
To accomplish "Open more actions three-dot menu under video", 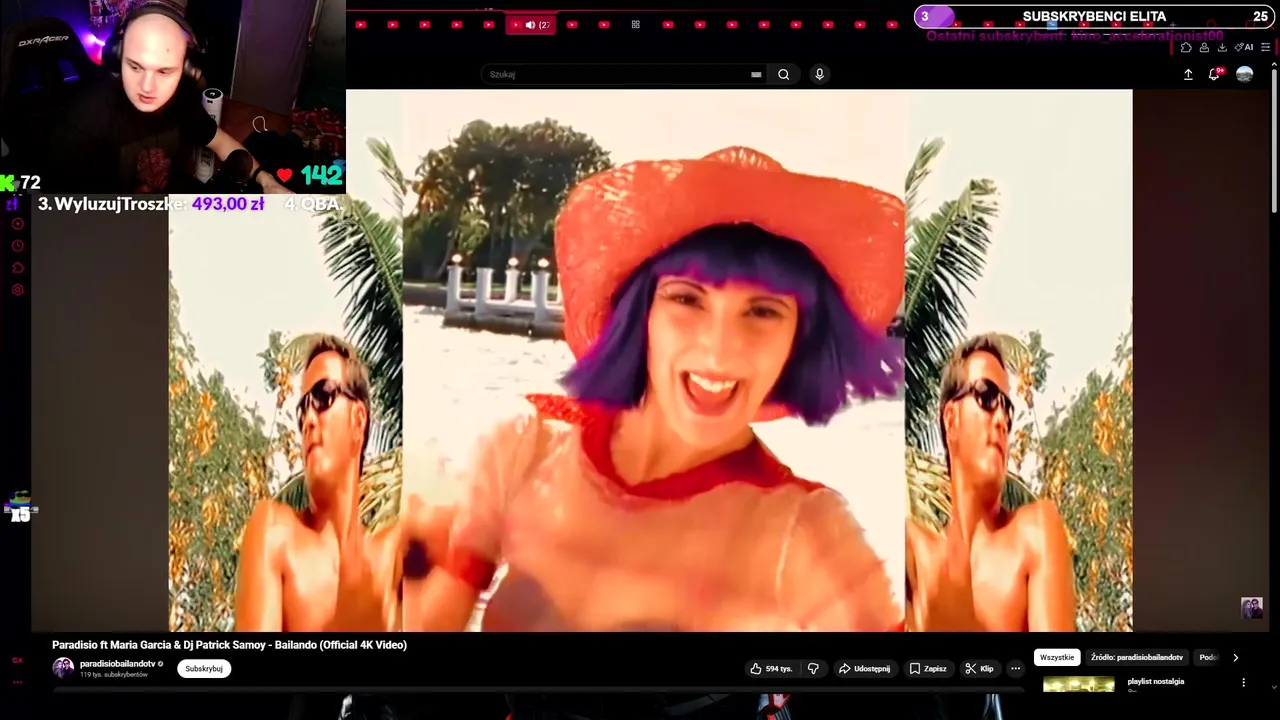I will [1015, 668].
